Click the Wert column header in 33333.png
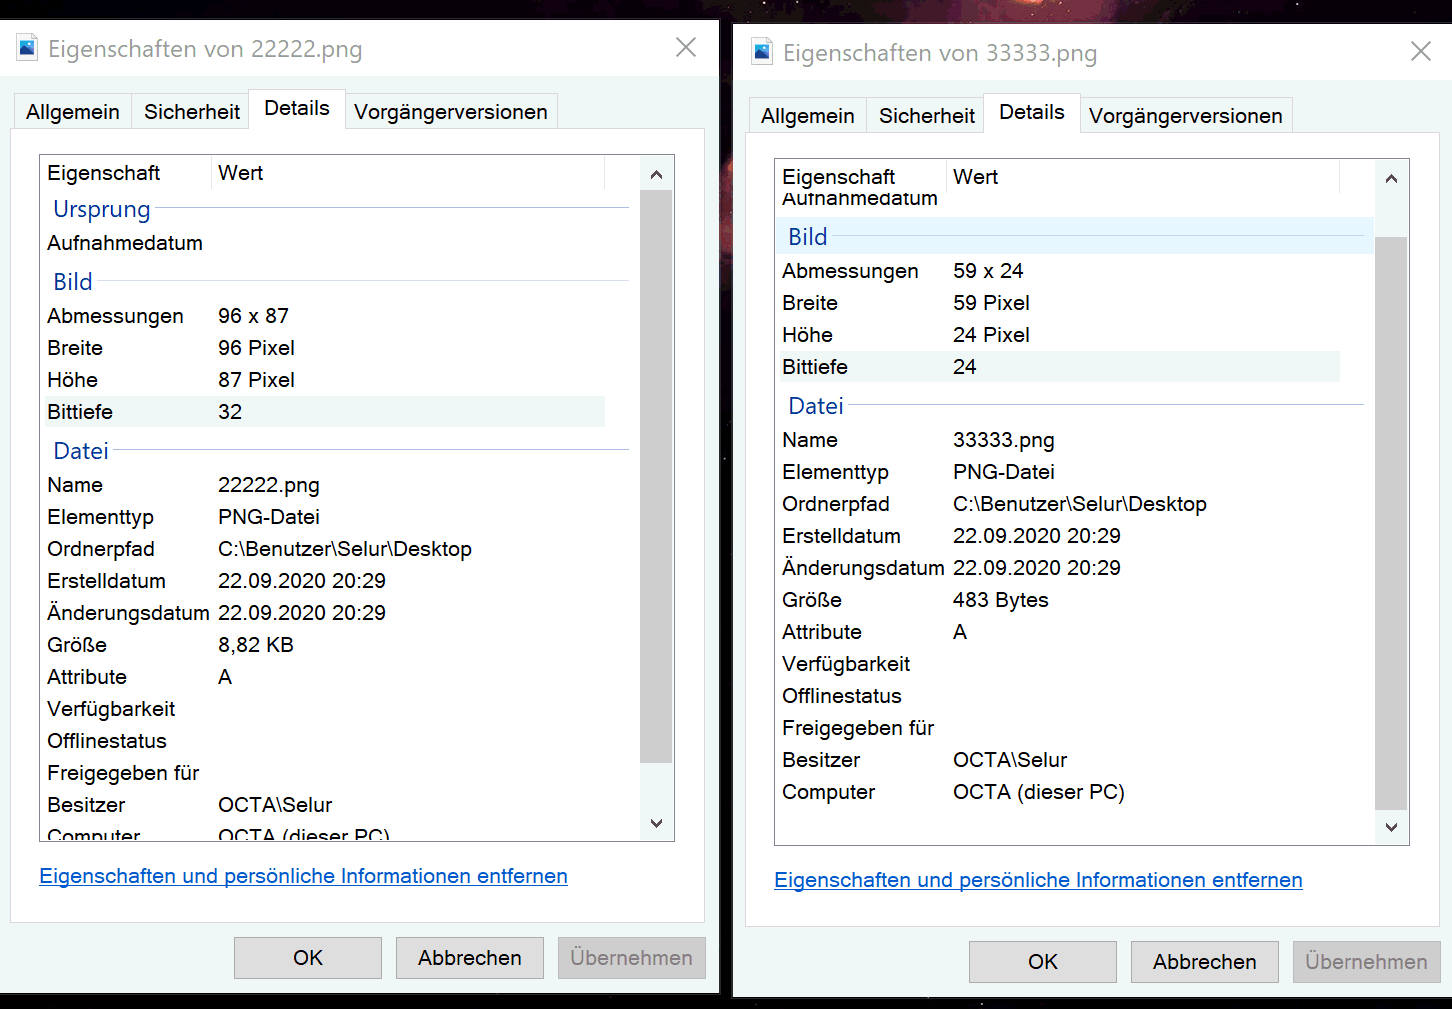Image resolution: width=1452 pixels, height=1009 pixels. [976, 177]
